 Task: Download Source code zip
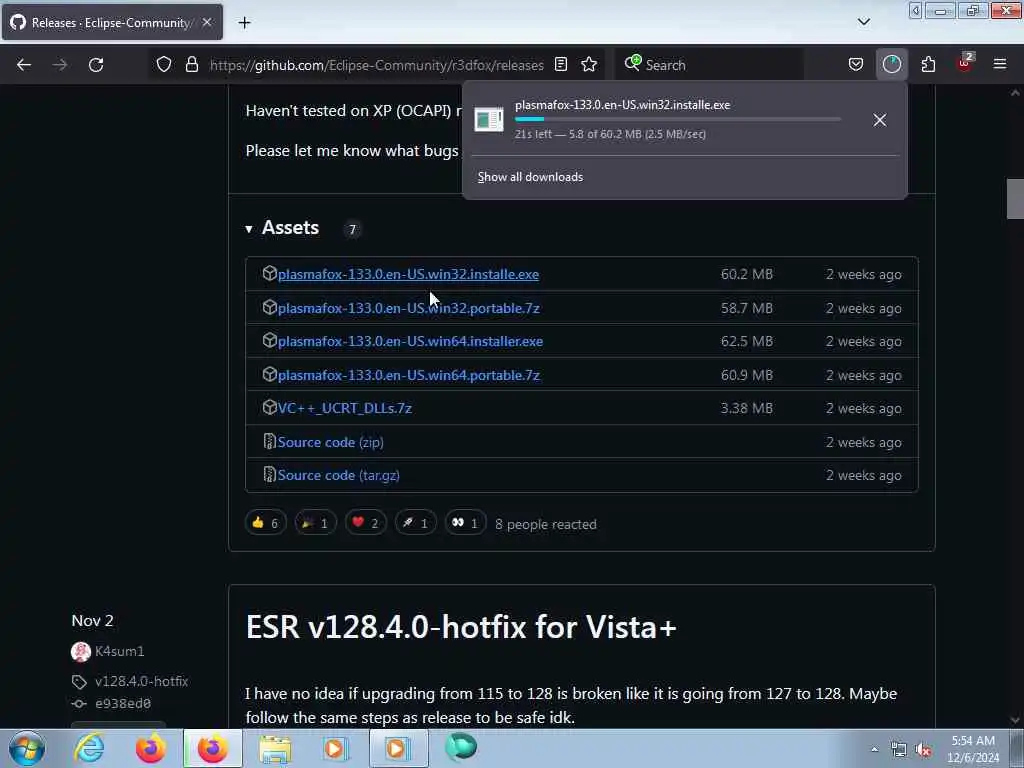[x=330, y=442]
